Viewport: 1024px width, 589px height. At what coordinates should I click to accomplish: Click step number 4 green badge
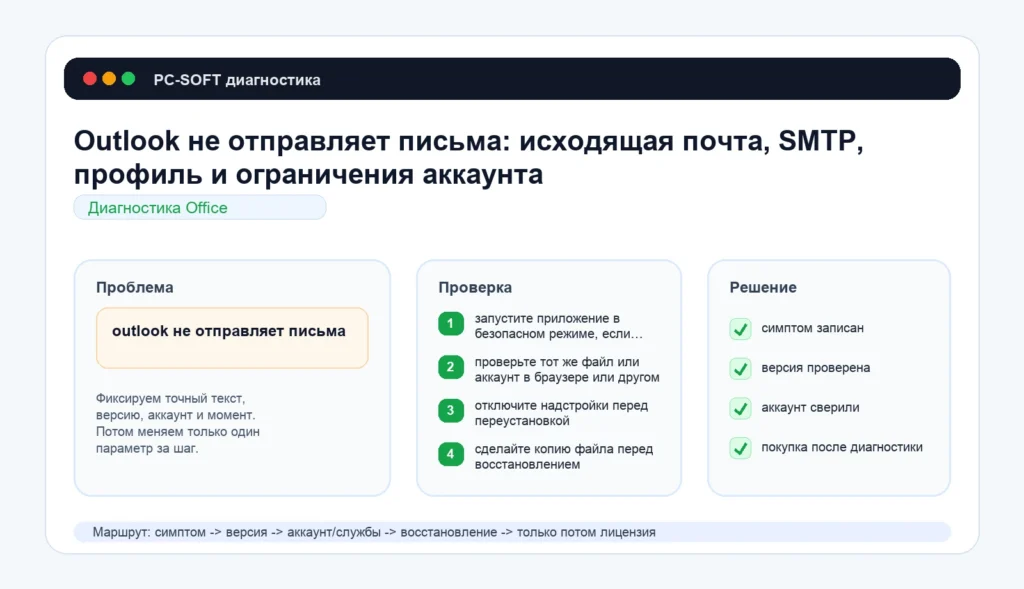tap(451, 454)
